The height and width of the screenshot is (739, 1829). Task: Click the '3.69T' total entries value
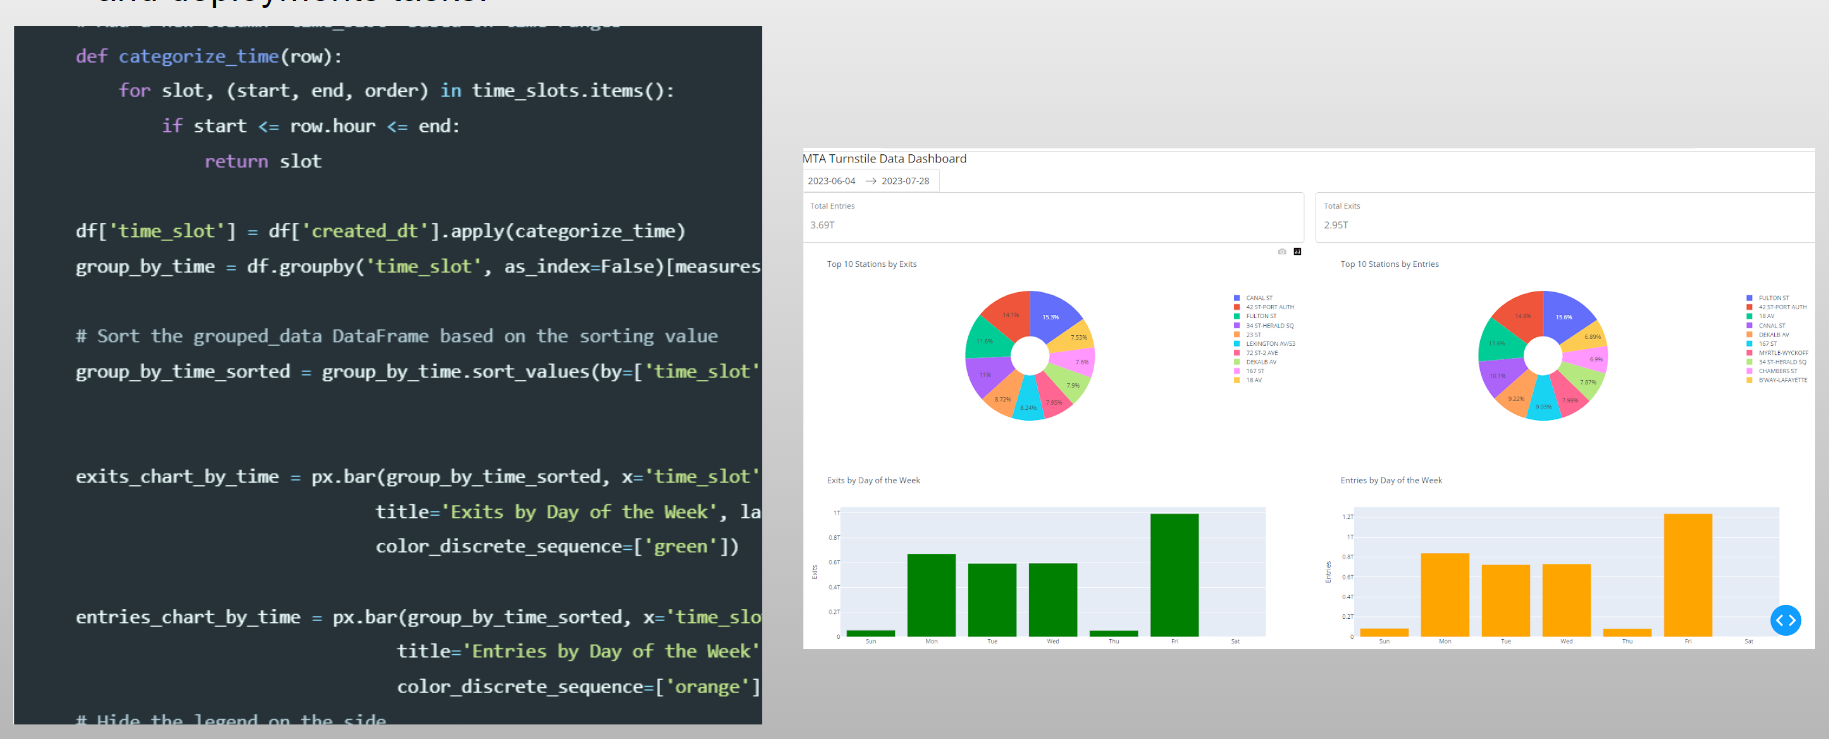coord(822,225)
